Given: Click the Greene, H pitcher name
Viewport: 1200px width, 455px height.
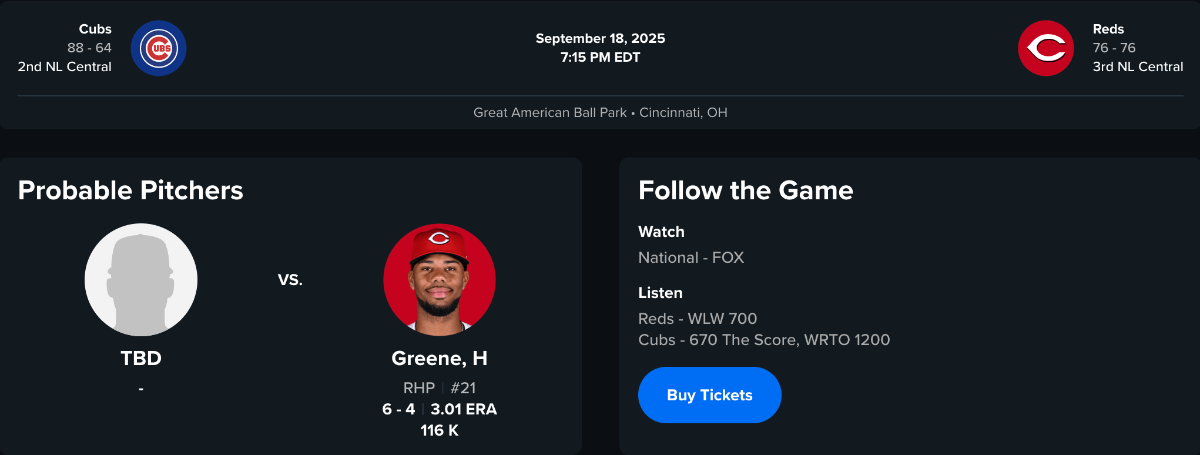Looking at the screenshot, I should pos(439,358).
